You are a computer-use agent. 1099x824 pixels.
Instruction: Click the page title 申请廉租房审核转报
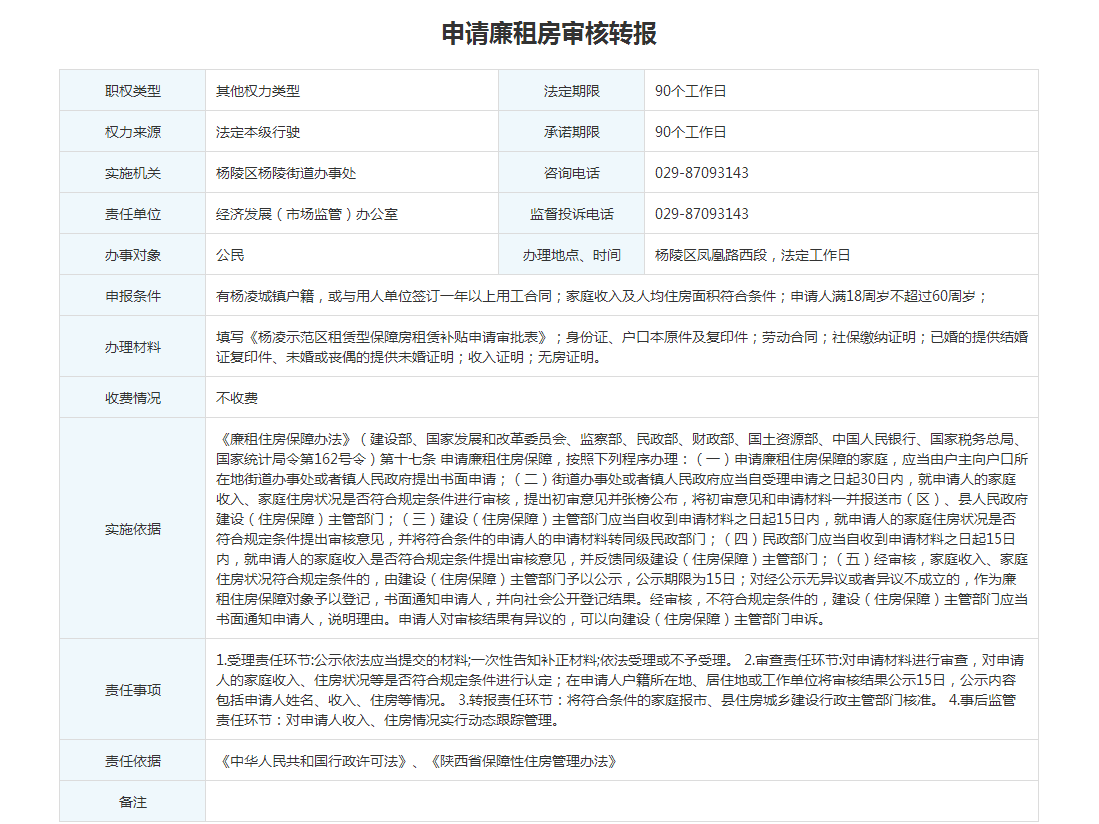pos(549,33)
